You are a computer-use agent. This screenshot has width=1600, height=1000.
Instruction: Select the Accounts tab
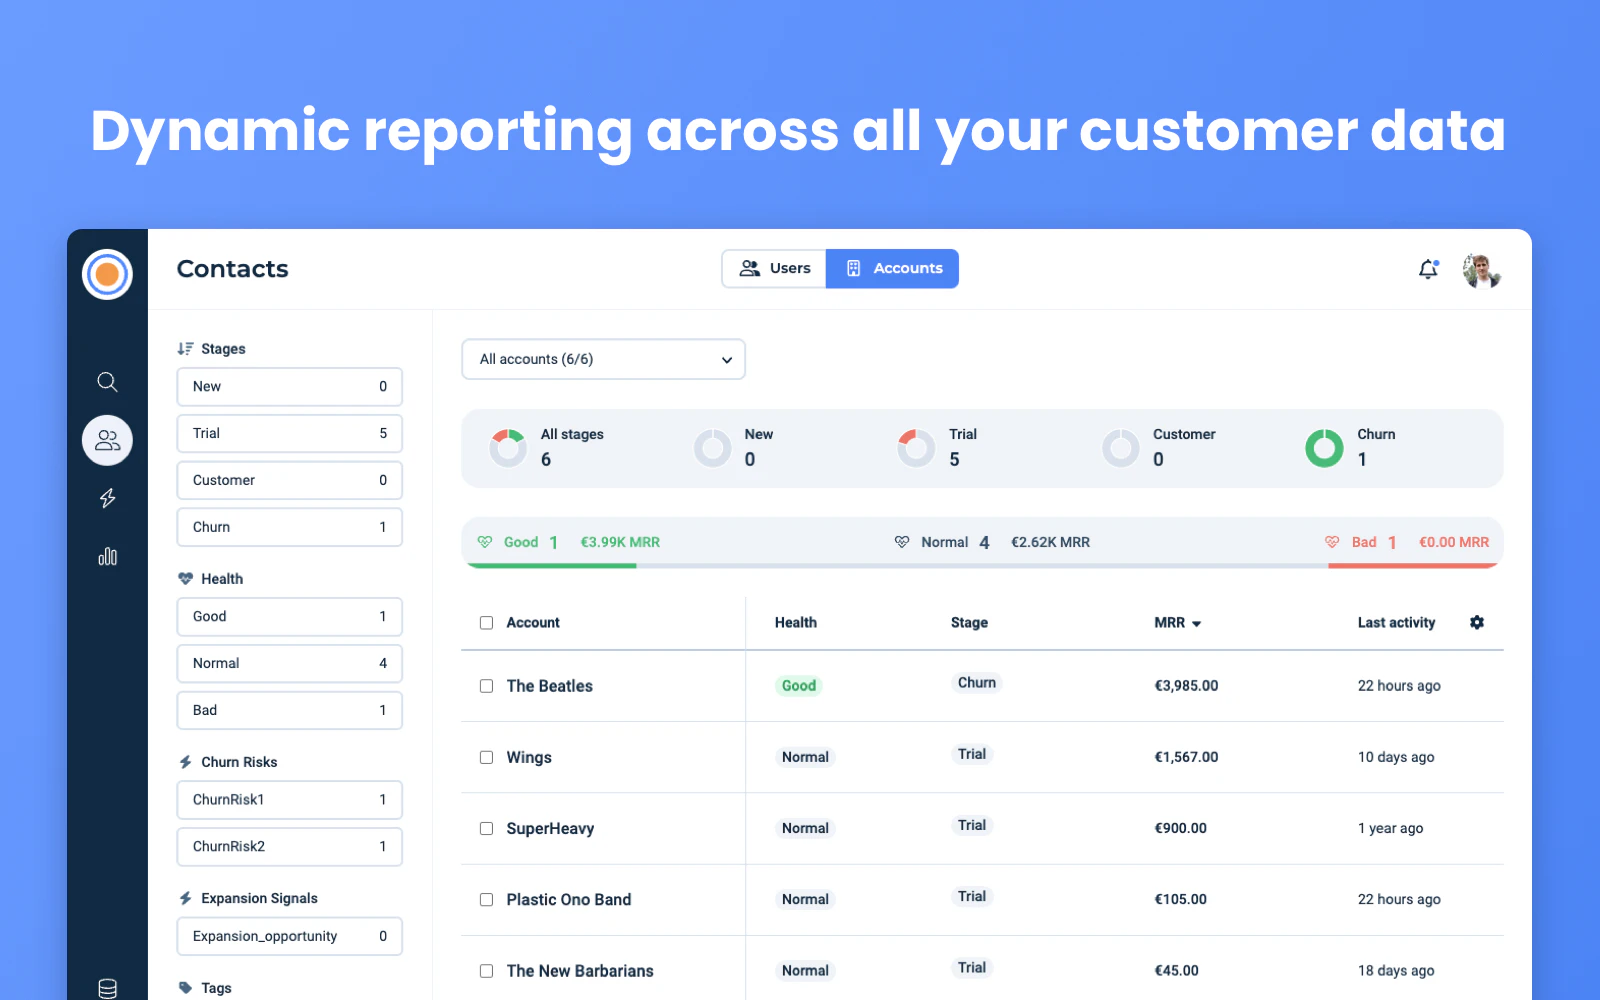point(892,268)
